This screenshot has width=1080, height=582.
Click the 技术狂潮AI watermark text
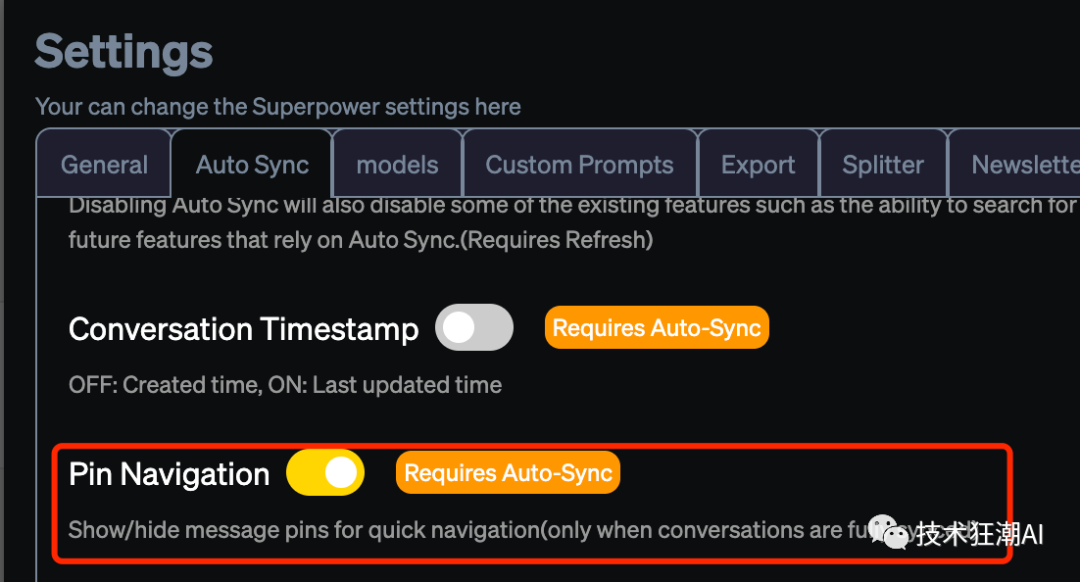pyautogui.click(x=979, y=534)
